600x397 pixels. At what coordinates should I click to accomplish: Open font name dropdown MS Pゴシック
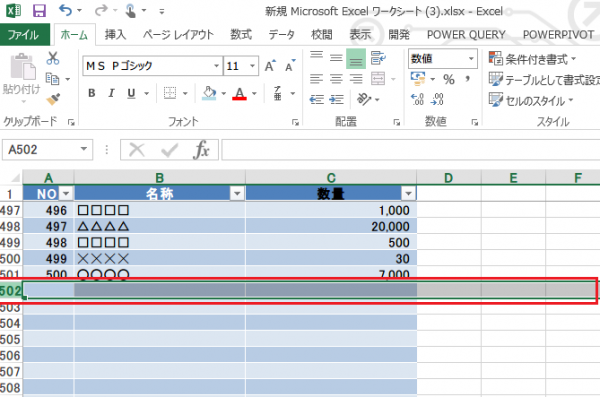pos(216,66)
